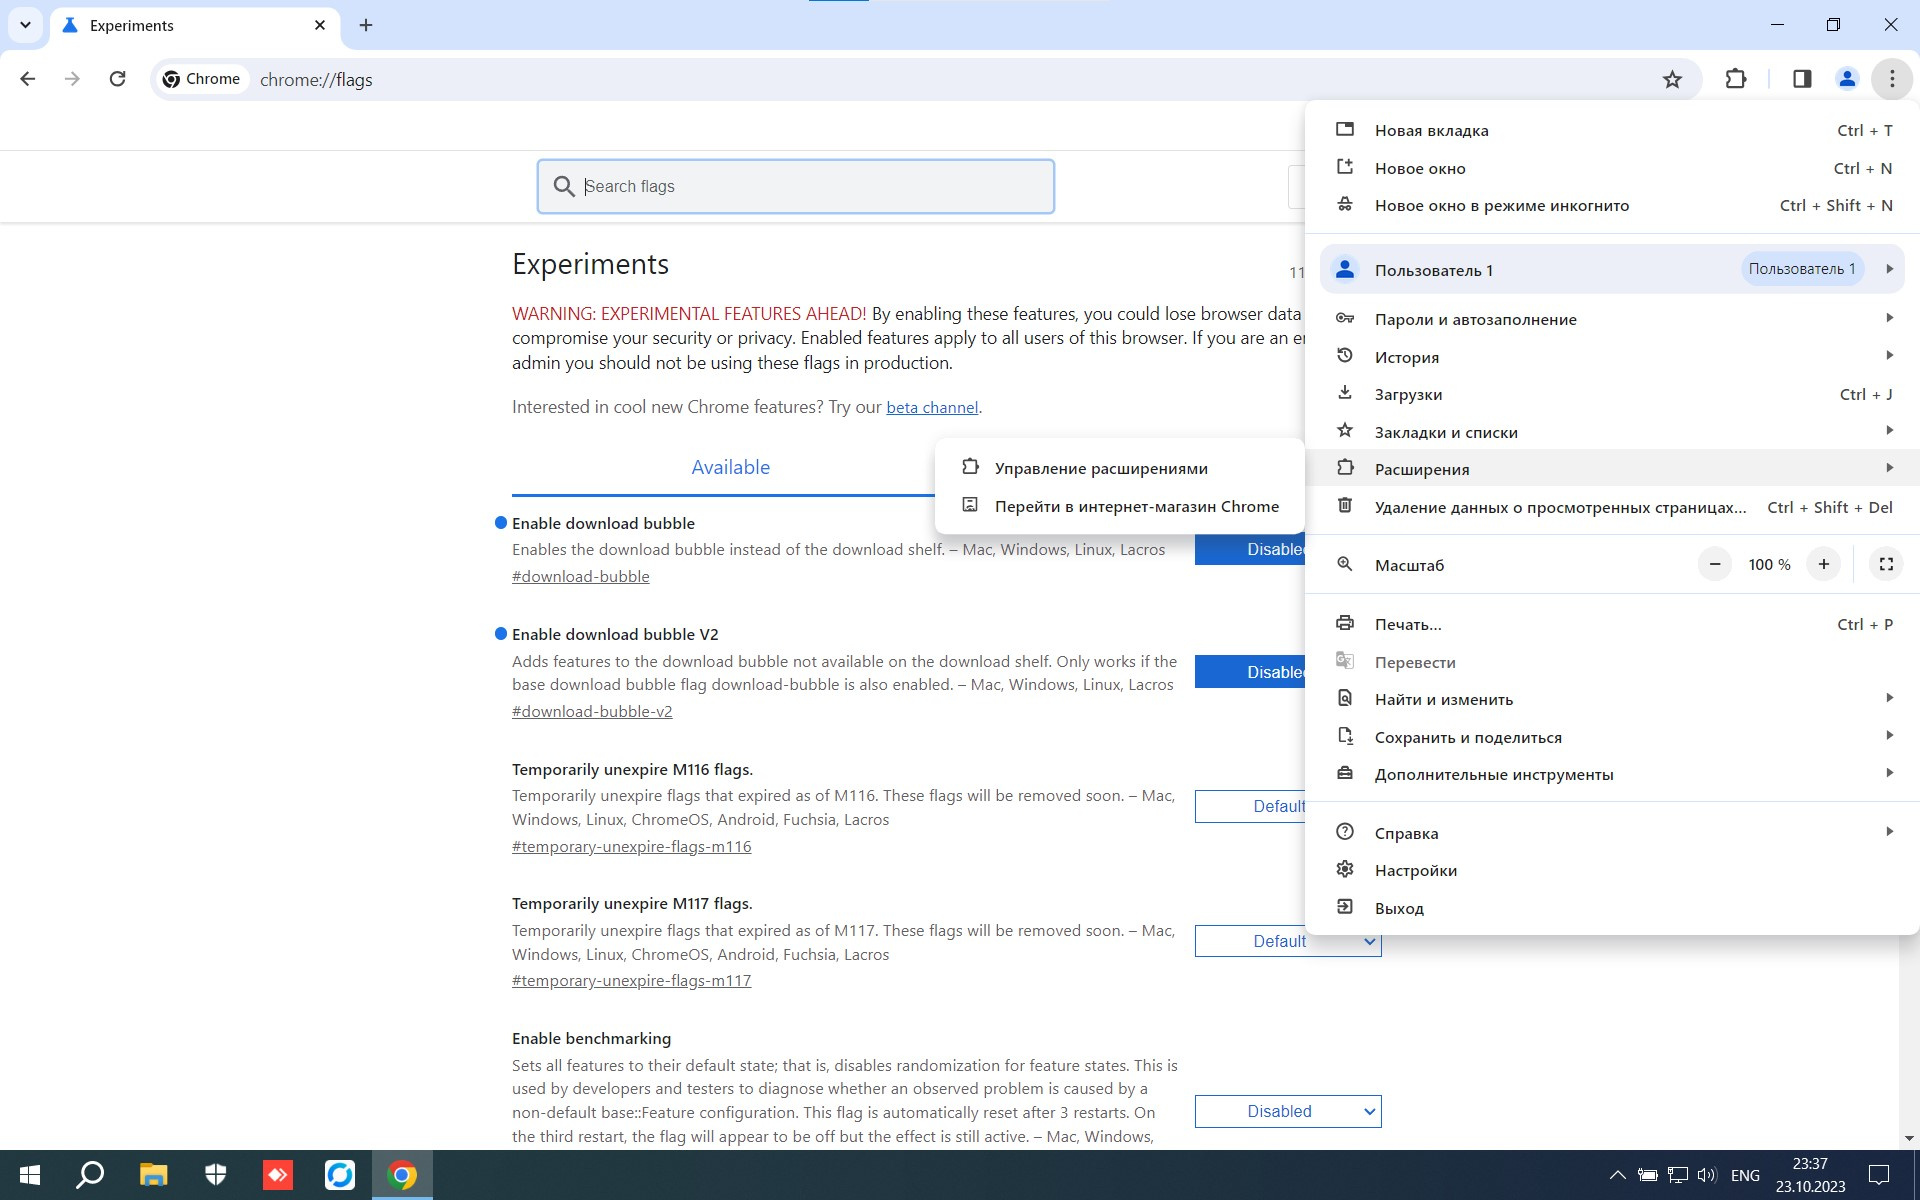The height and width of the screenshot is (1200, 1920).
Task: Open the blue sync app taskbar icon
Action: tap(340, 1175)
